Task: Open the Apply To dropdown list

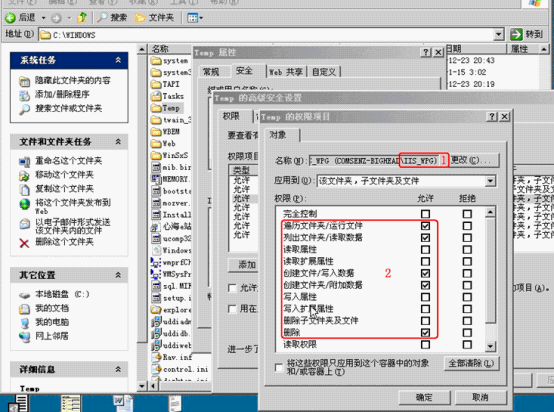Action: 490,181
